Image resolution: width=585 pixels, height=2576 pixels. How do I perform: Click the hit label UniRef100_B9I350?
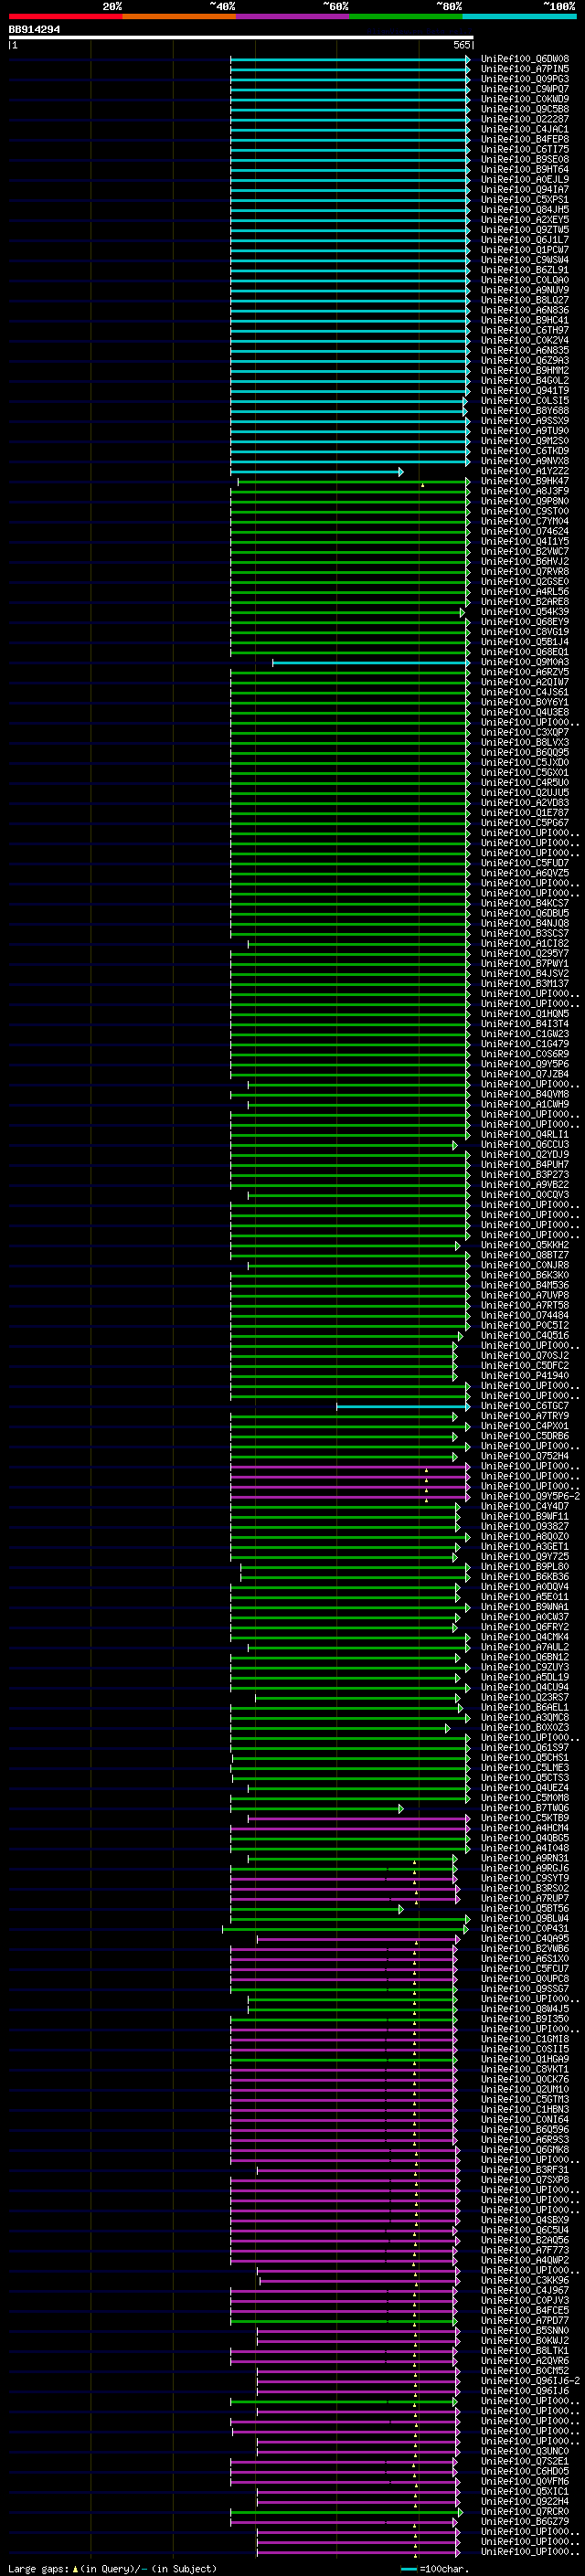pos(525,2020)
